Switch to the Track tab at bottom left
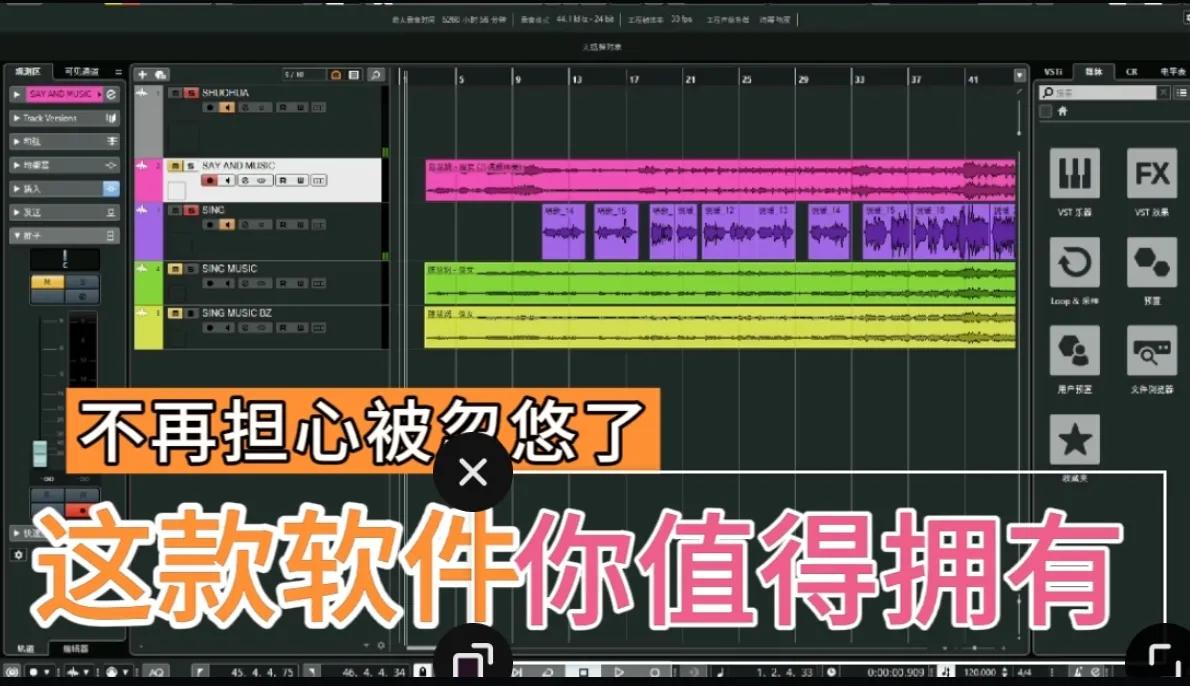 tap(26, 649)
